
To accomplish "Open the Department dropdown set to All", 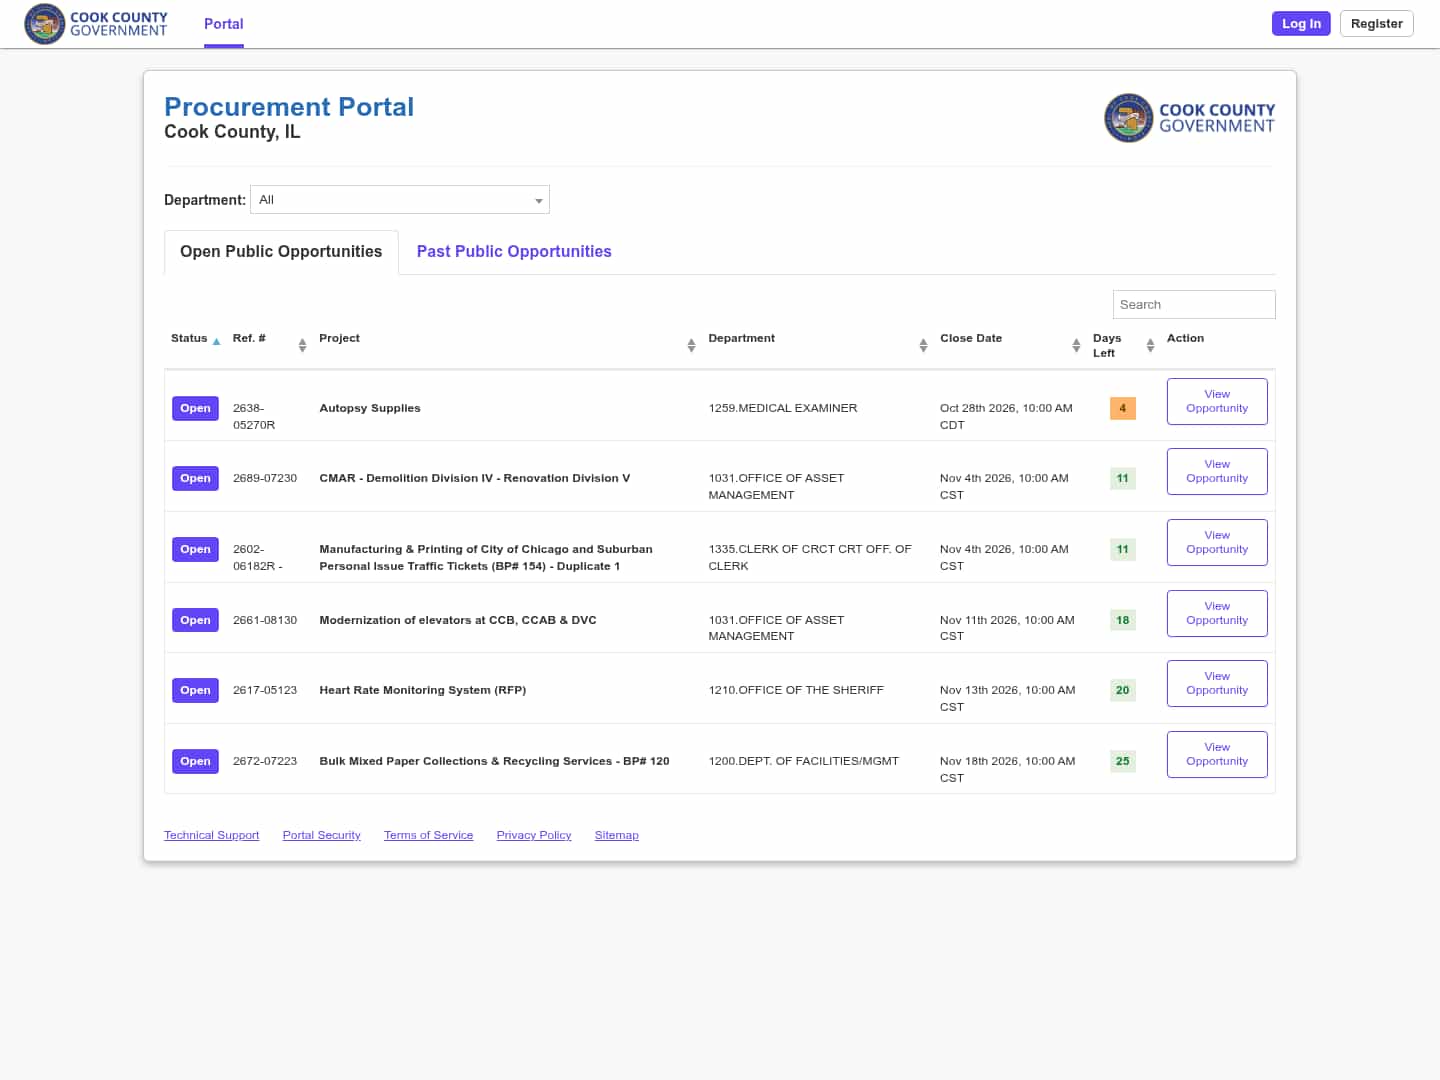I will click(400, 200).
